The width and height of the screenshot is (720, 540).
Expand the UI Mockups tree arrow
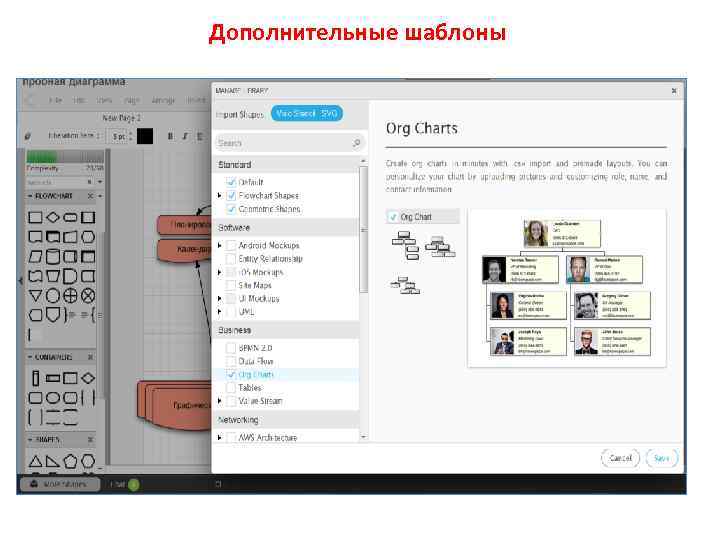219,298
